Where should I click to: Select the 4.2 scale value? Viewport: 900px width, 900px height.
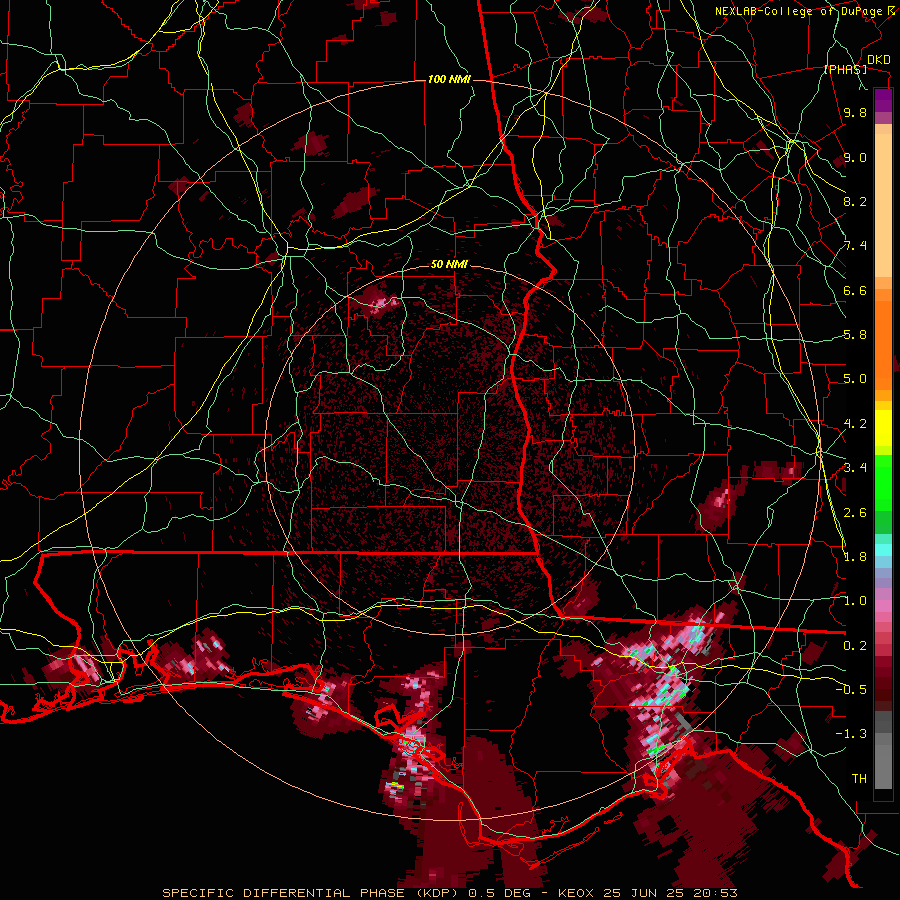click(x=855, y=424)
